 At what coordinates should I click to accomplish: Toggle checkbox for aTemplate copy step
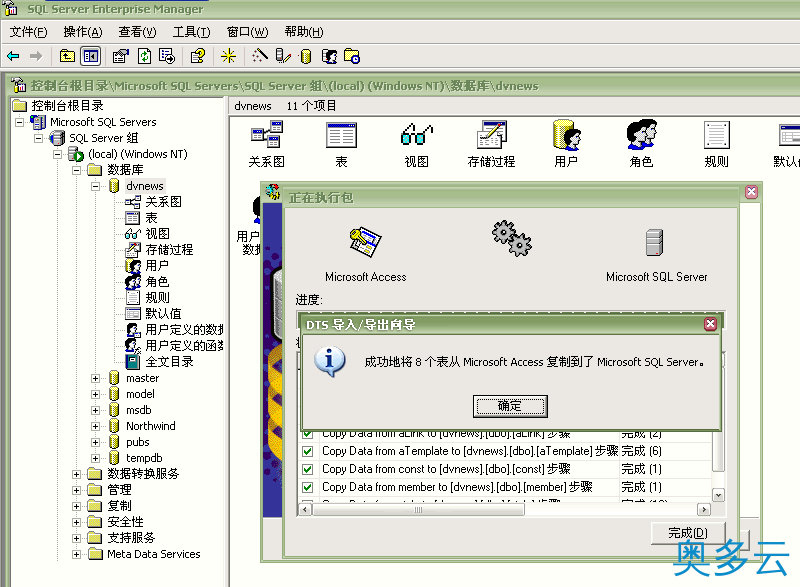(307, 451)
